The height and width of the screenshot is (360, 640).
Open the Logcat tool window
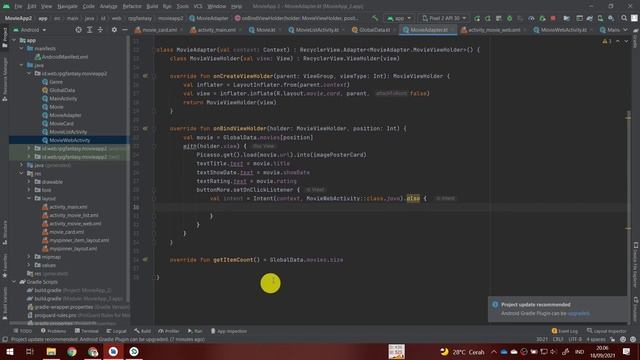[116, 331]
